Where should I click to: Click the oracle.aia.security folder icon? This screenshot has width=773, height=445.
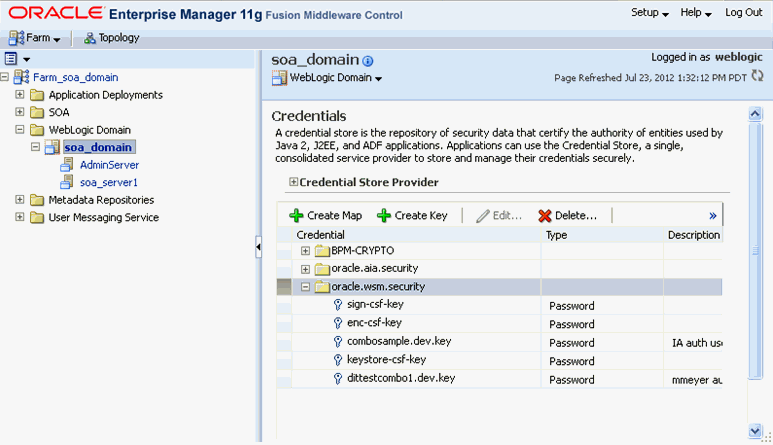pyautogui.click(x=322, y=269)
